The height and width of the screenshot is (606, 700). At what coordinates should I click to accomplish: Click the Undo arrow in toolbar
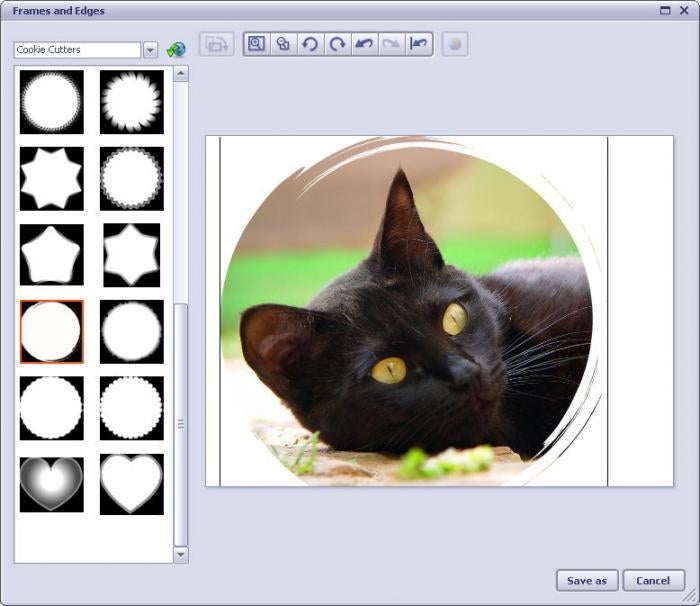(365, 44)
